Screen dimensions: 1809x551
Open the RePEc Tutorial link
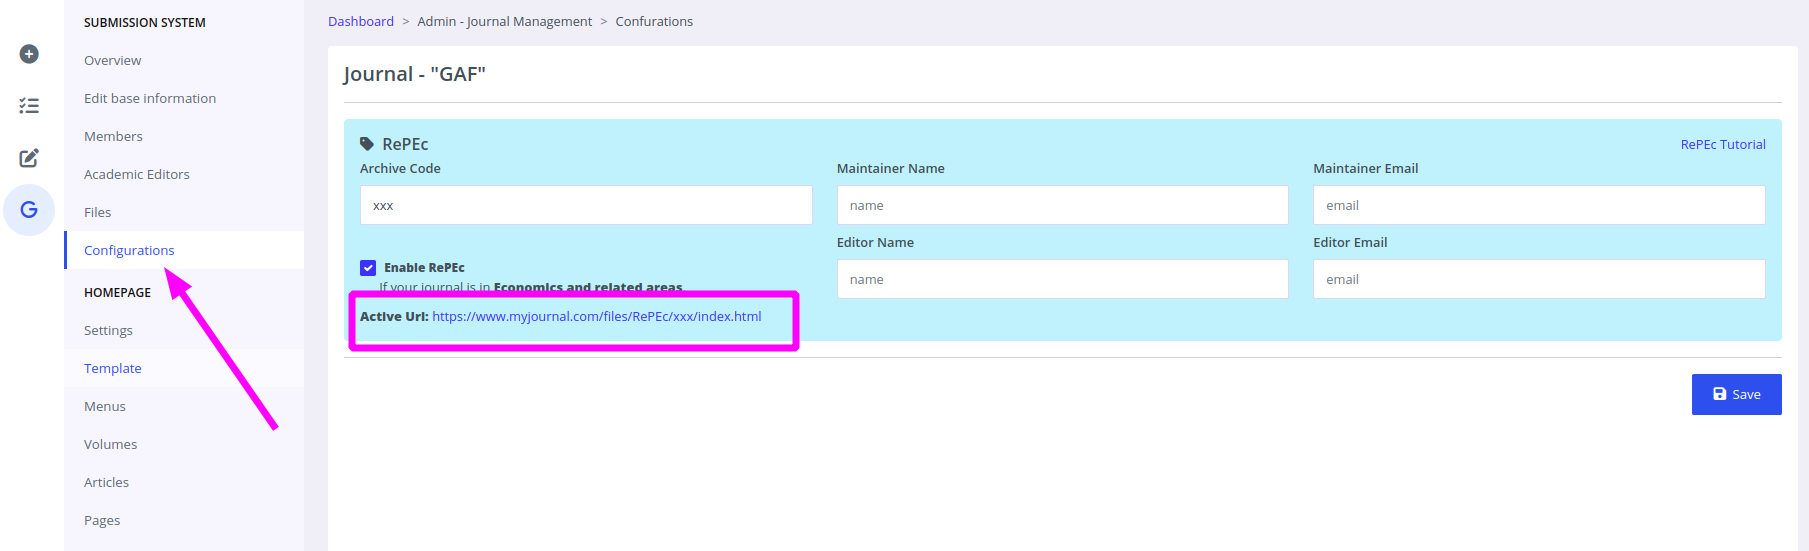pos(1722,145)
